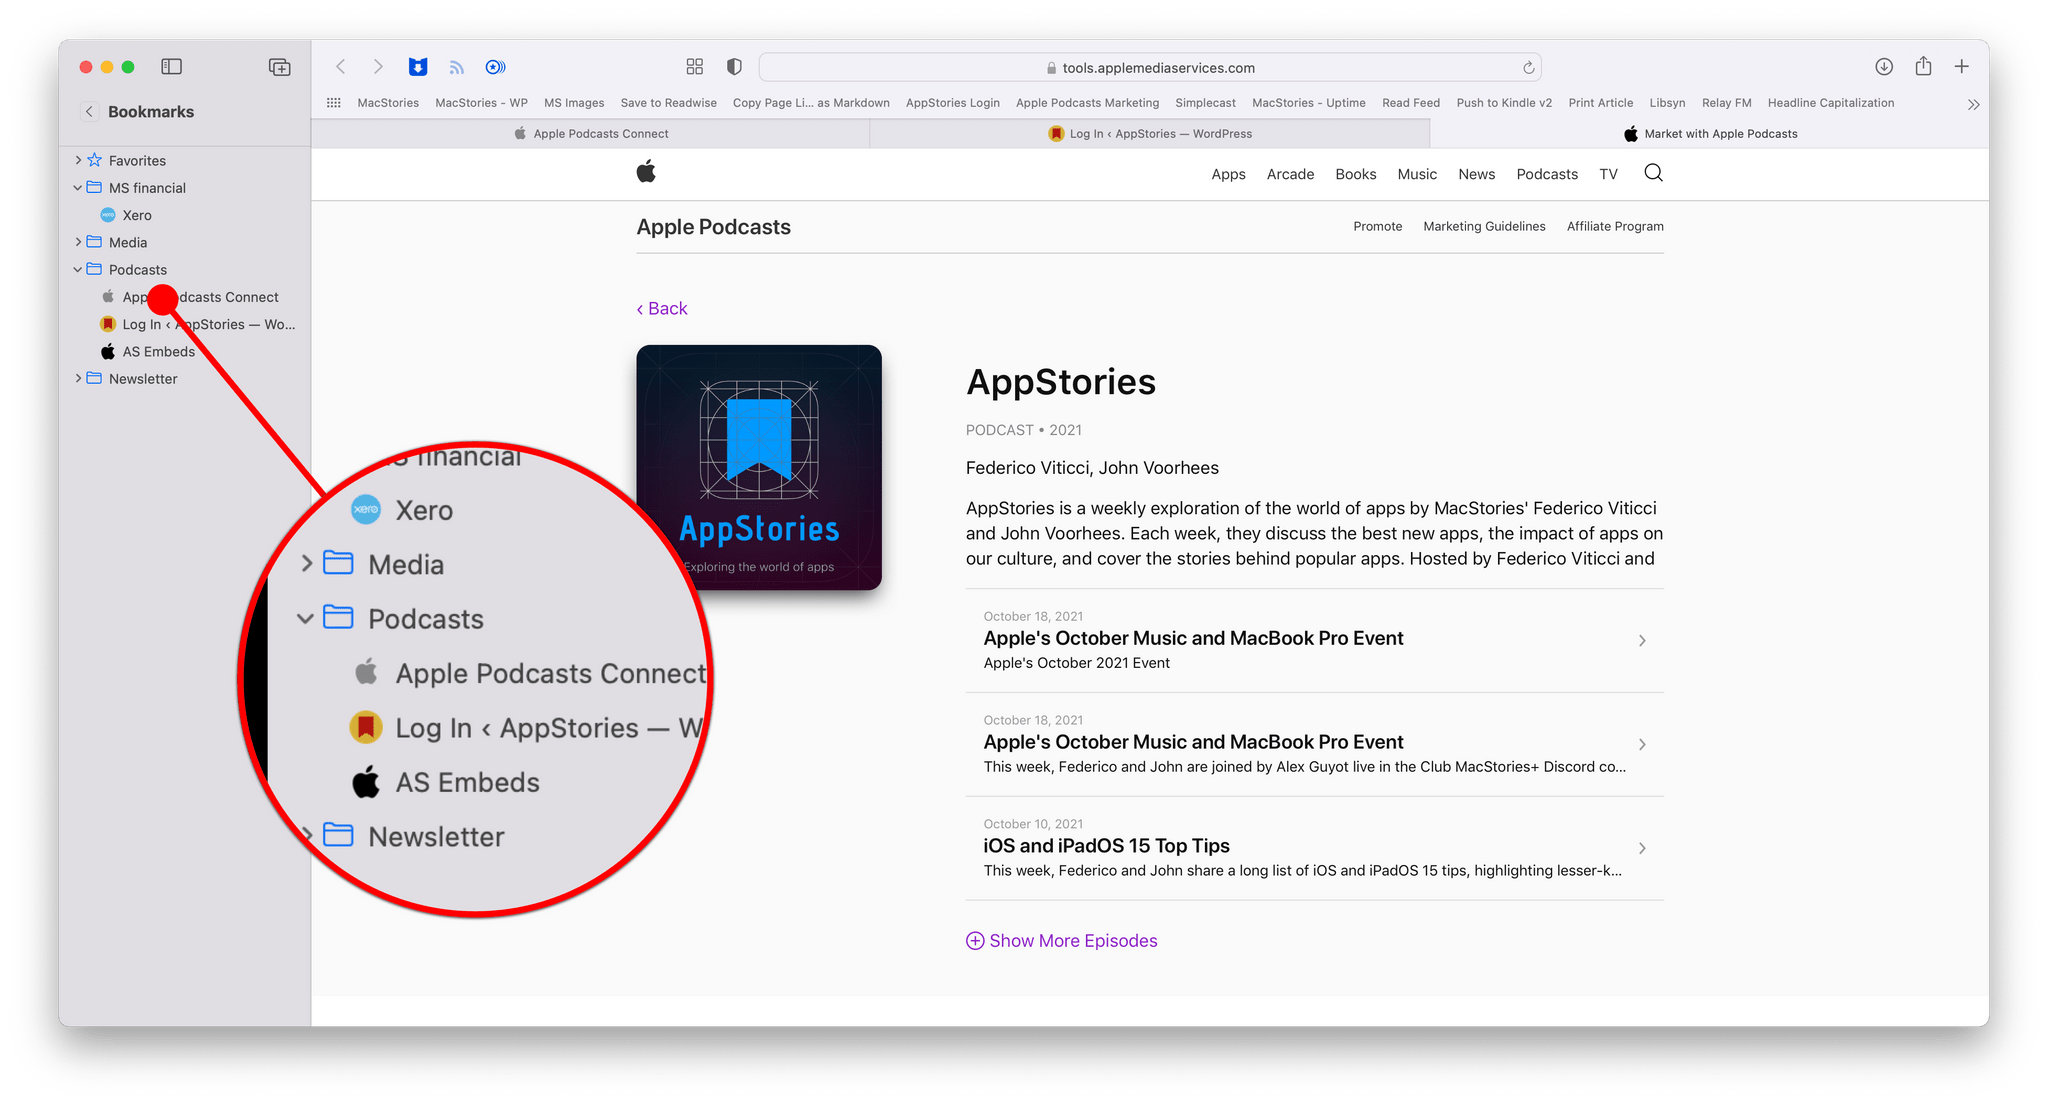This screenshot has height=1104, width=2048.
Task: Open the tab group new tab icon
Action: pos(280,67)
